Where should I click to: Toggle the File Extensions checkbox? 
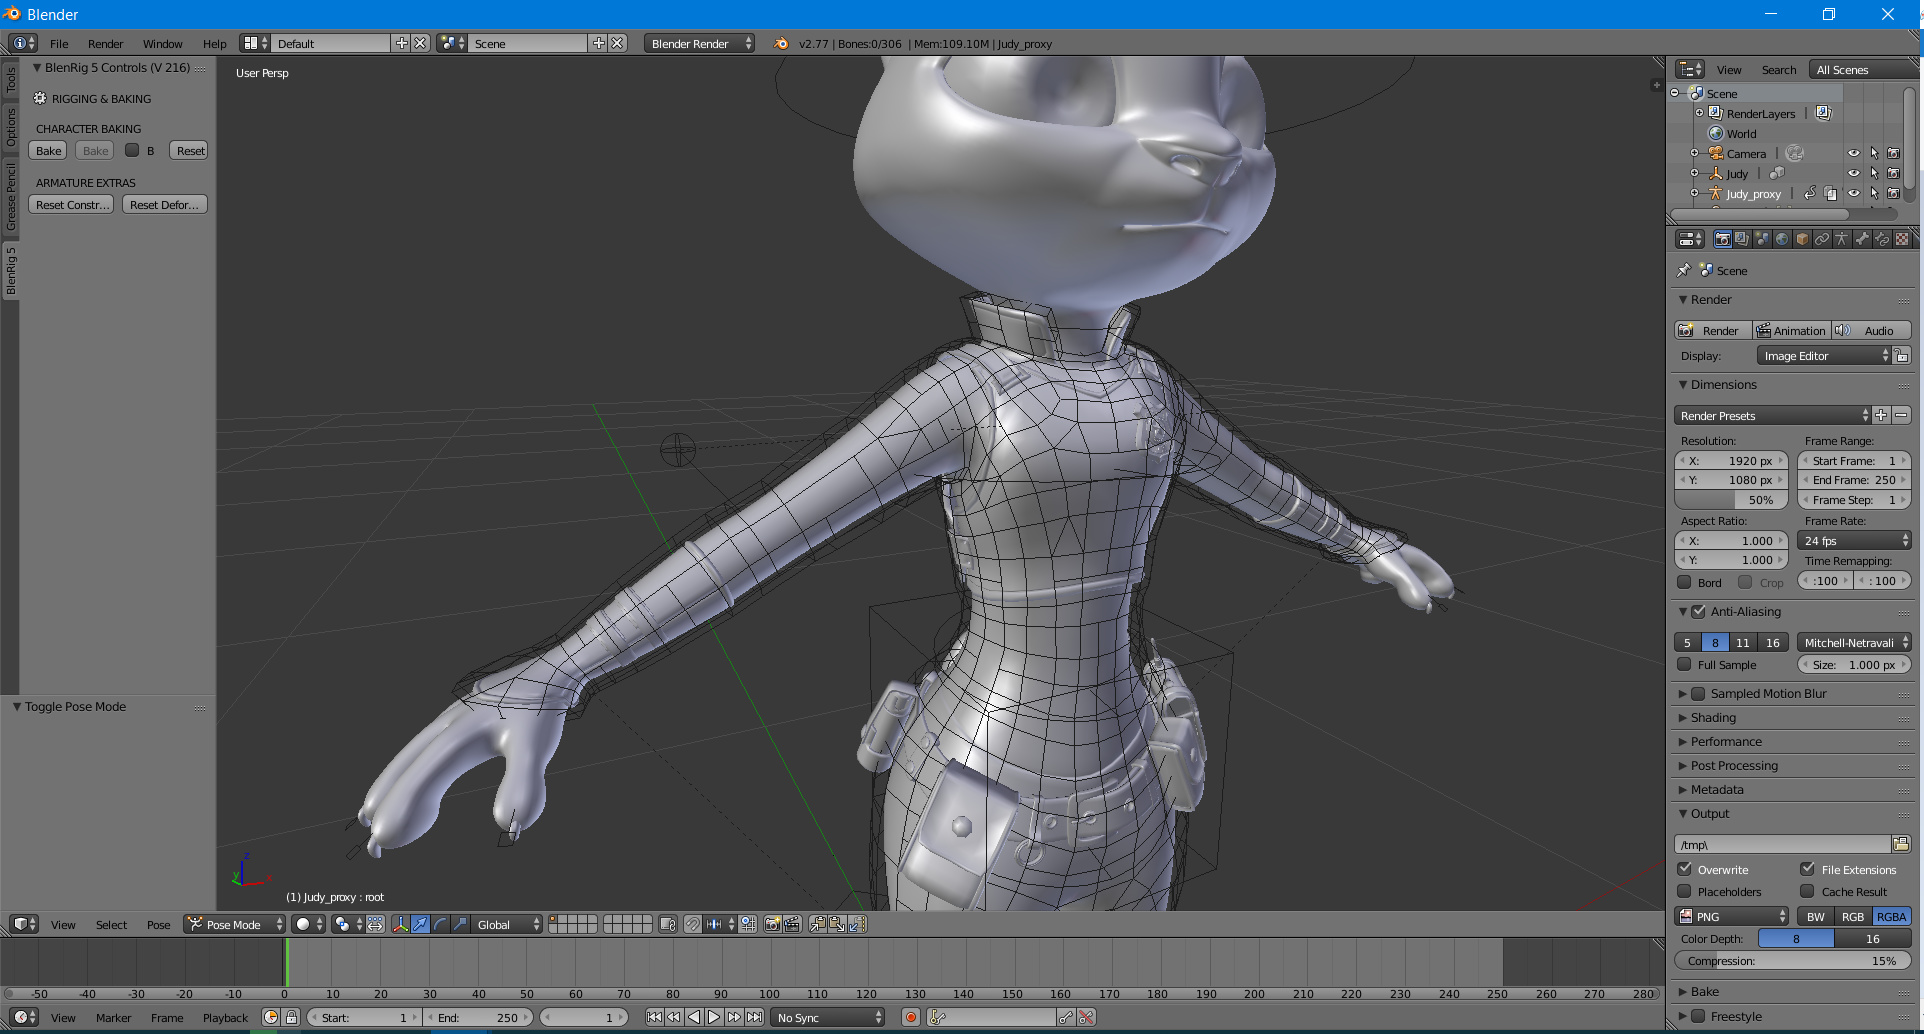pos(1808,869)
